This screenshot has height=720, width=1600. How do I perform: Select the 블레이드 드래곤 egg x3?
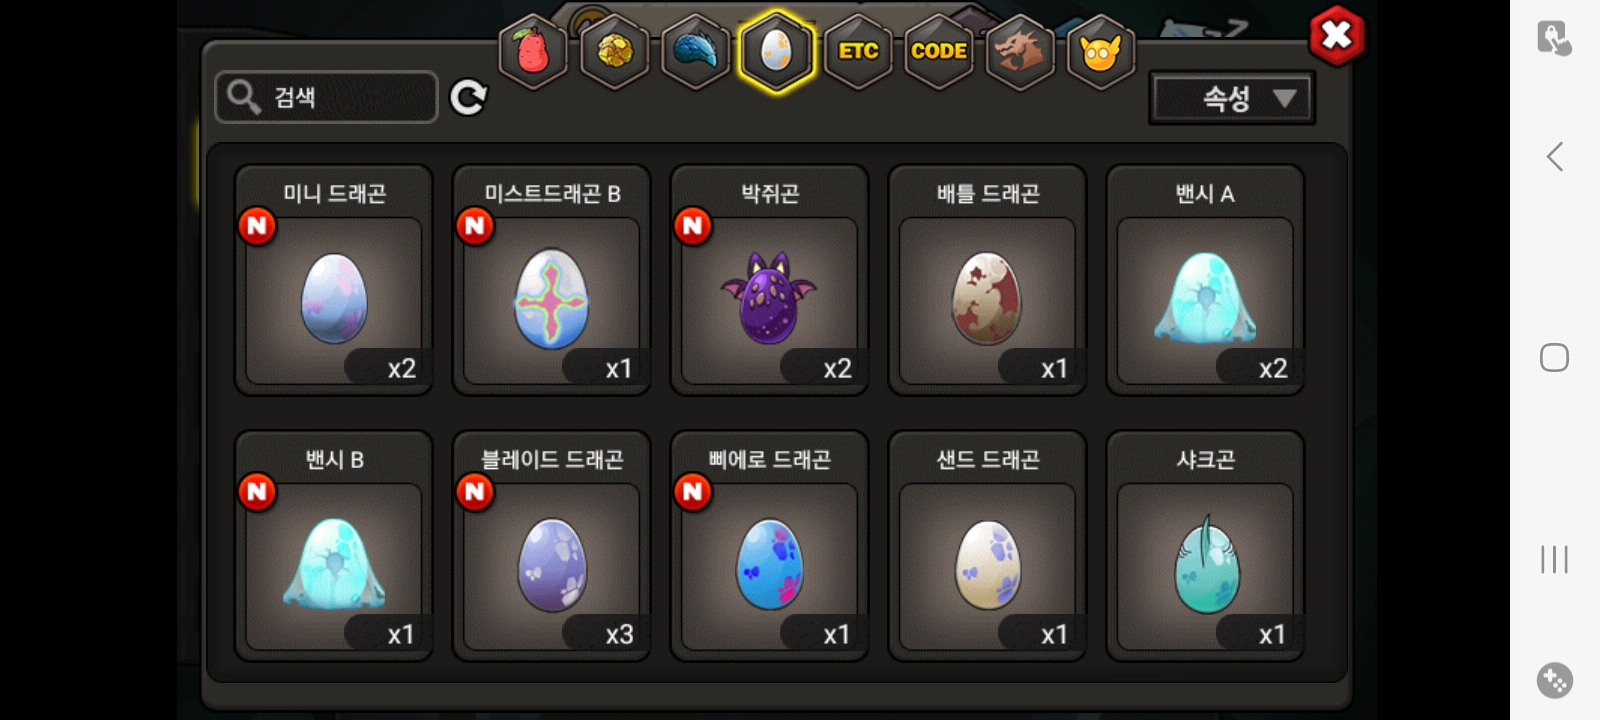pos(552,546)
